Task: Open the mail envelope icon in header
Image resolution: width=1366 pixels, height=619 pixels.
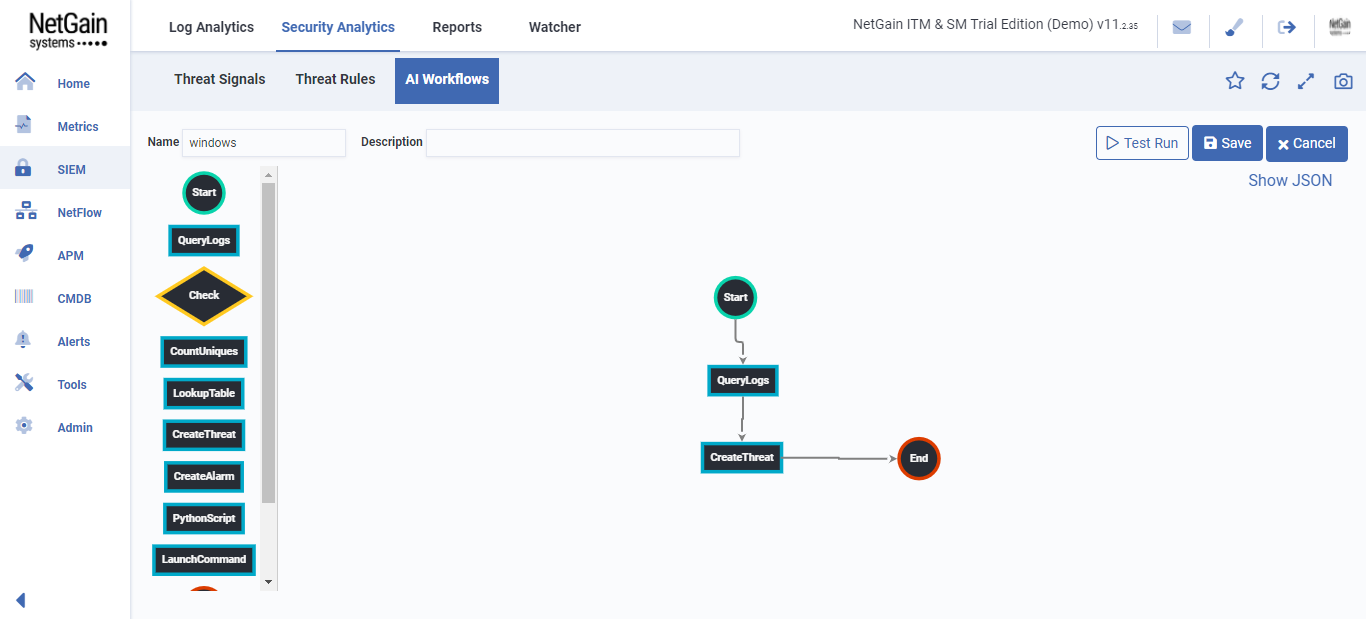Action: [x=1182, y=27]
